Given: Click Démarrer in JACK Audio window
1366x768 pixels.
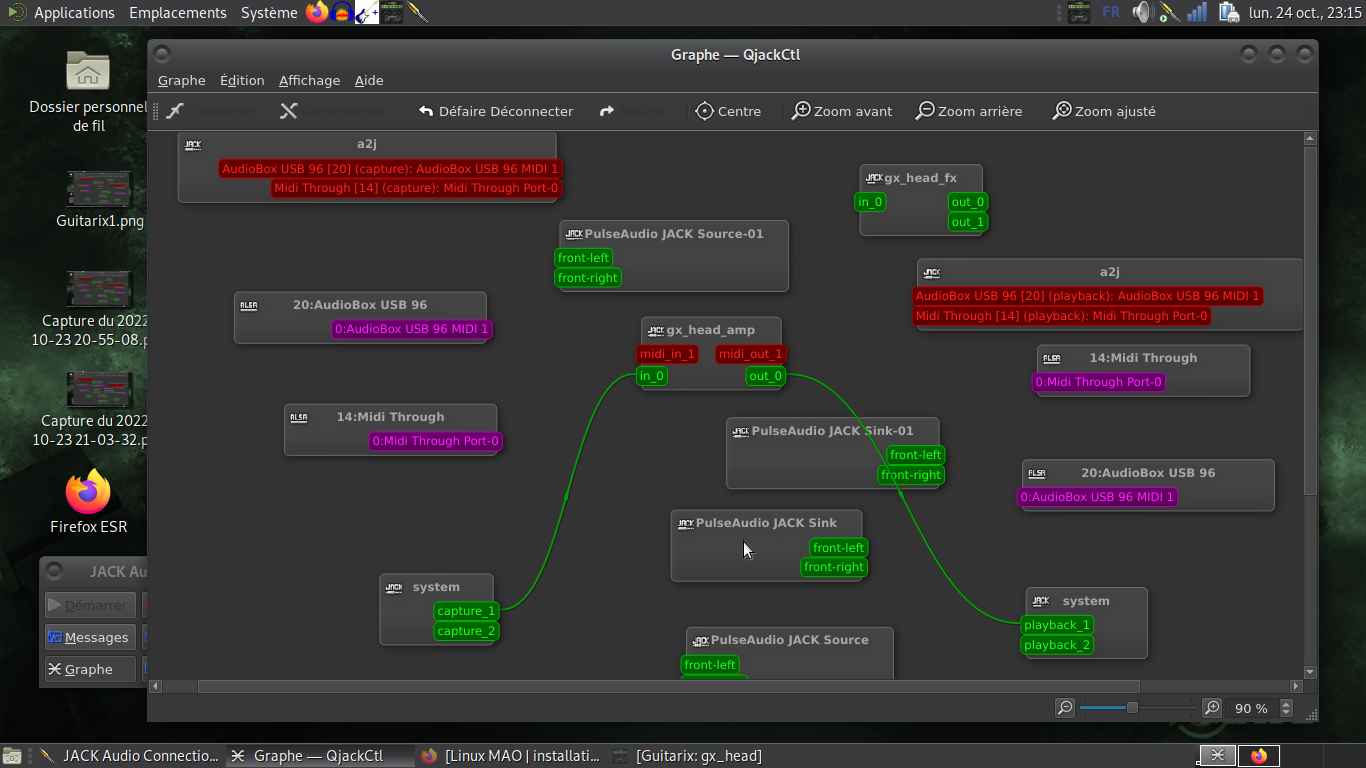Looking at the screenshot, I should click(90, 605).
